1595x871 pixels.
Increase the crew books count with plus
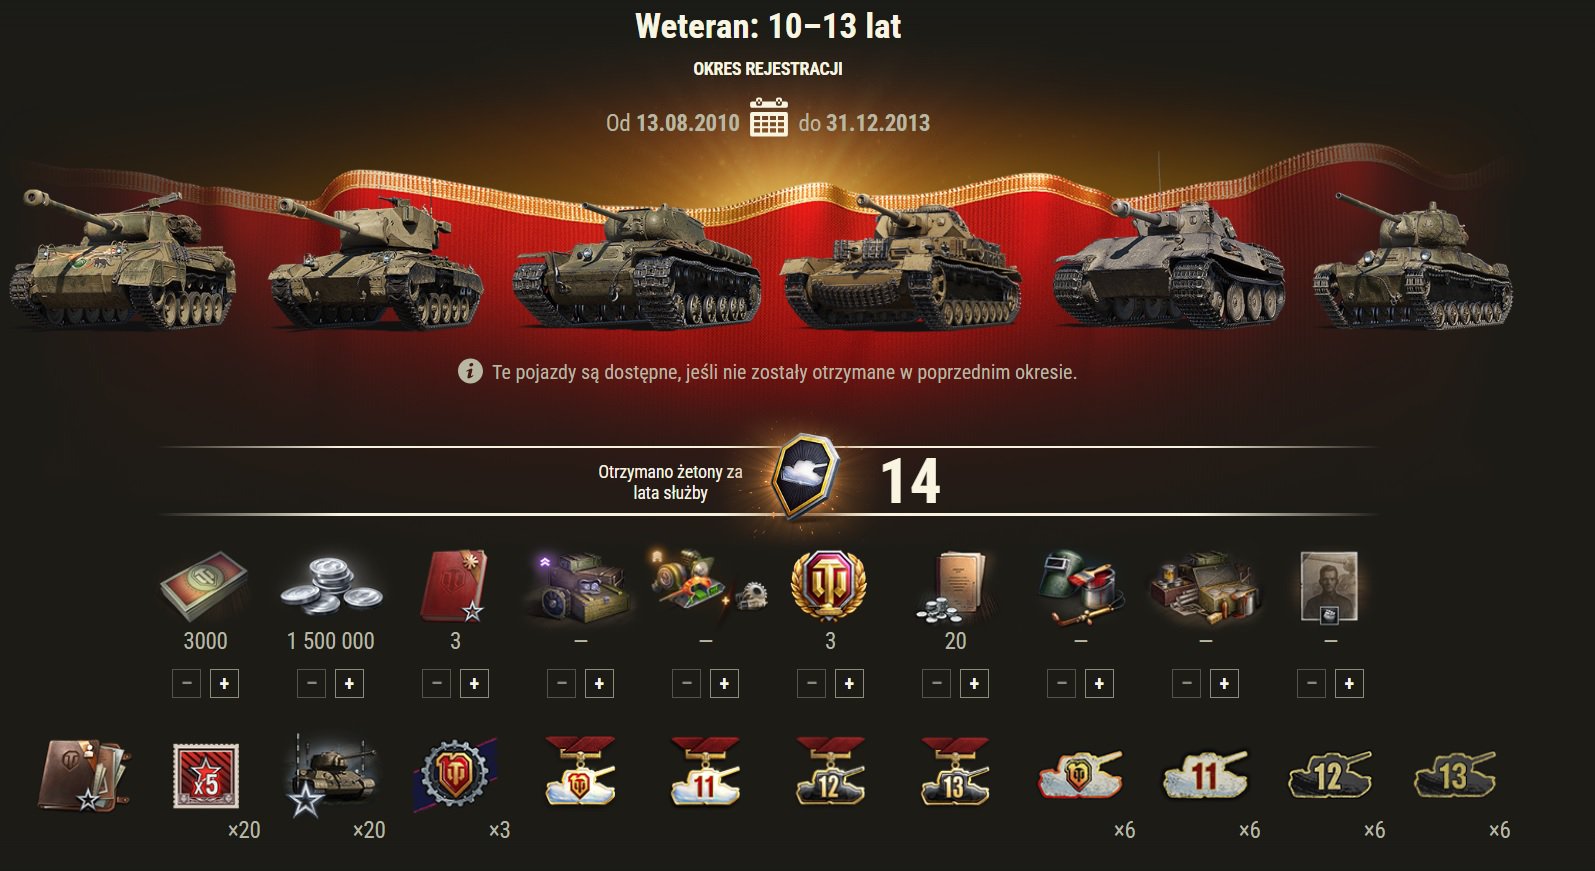coord(474,684)
